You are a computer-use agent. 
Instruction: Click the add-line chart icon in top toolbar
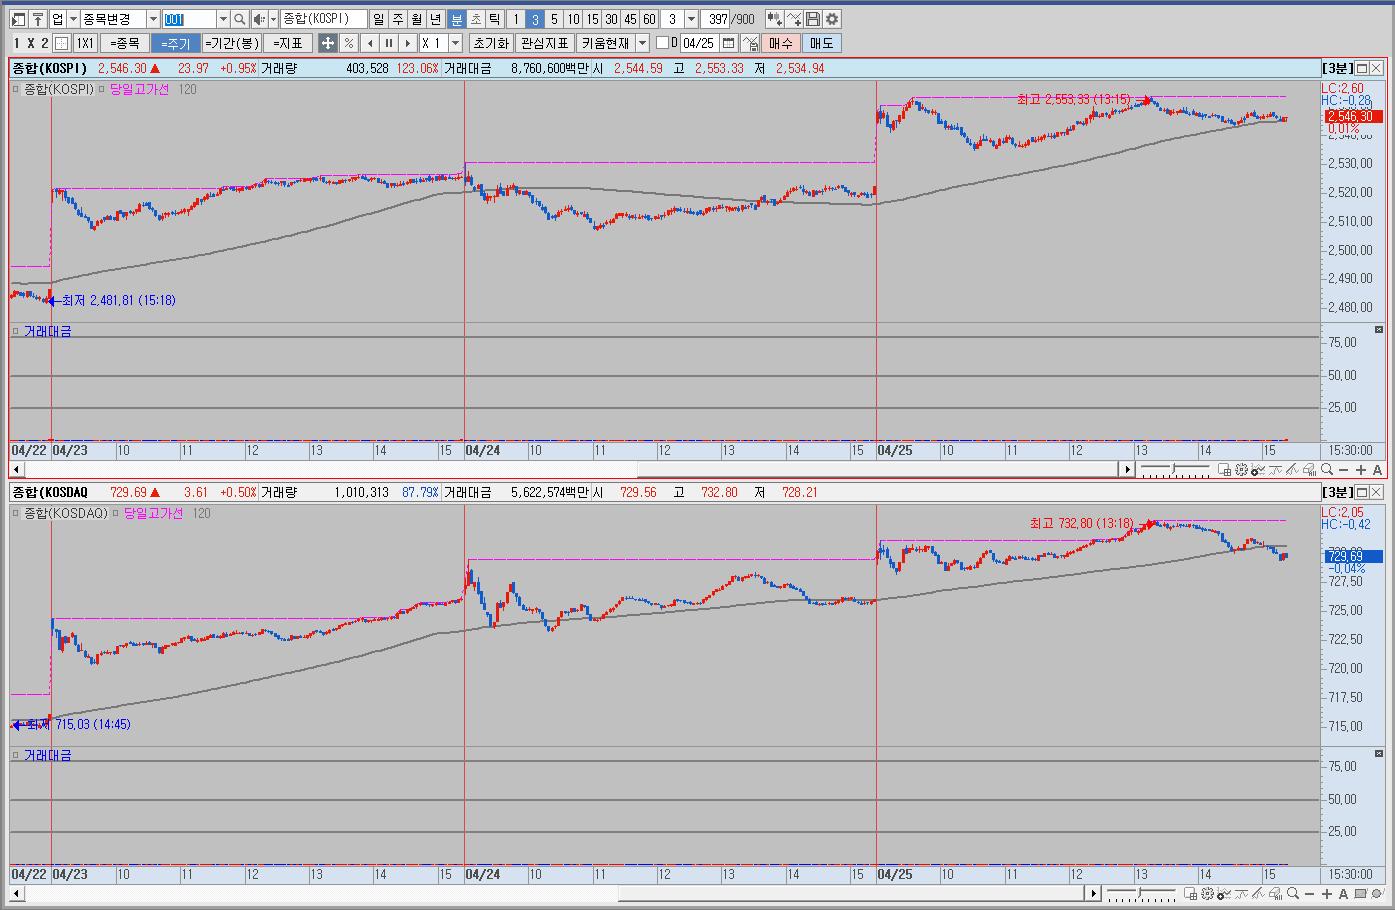pos(794,19)
